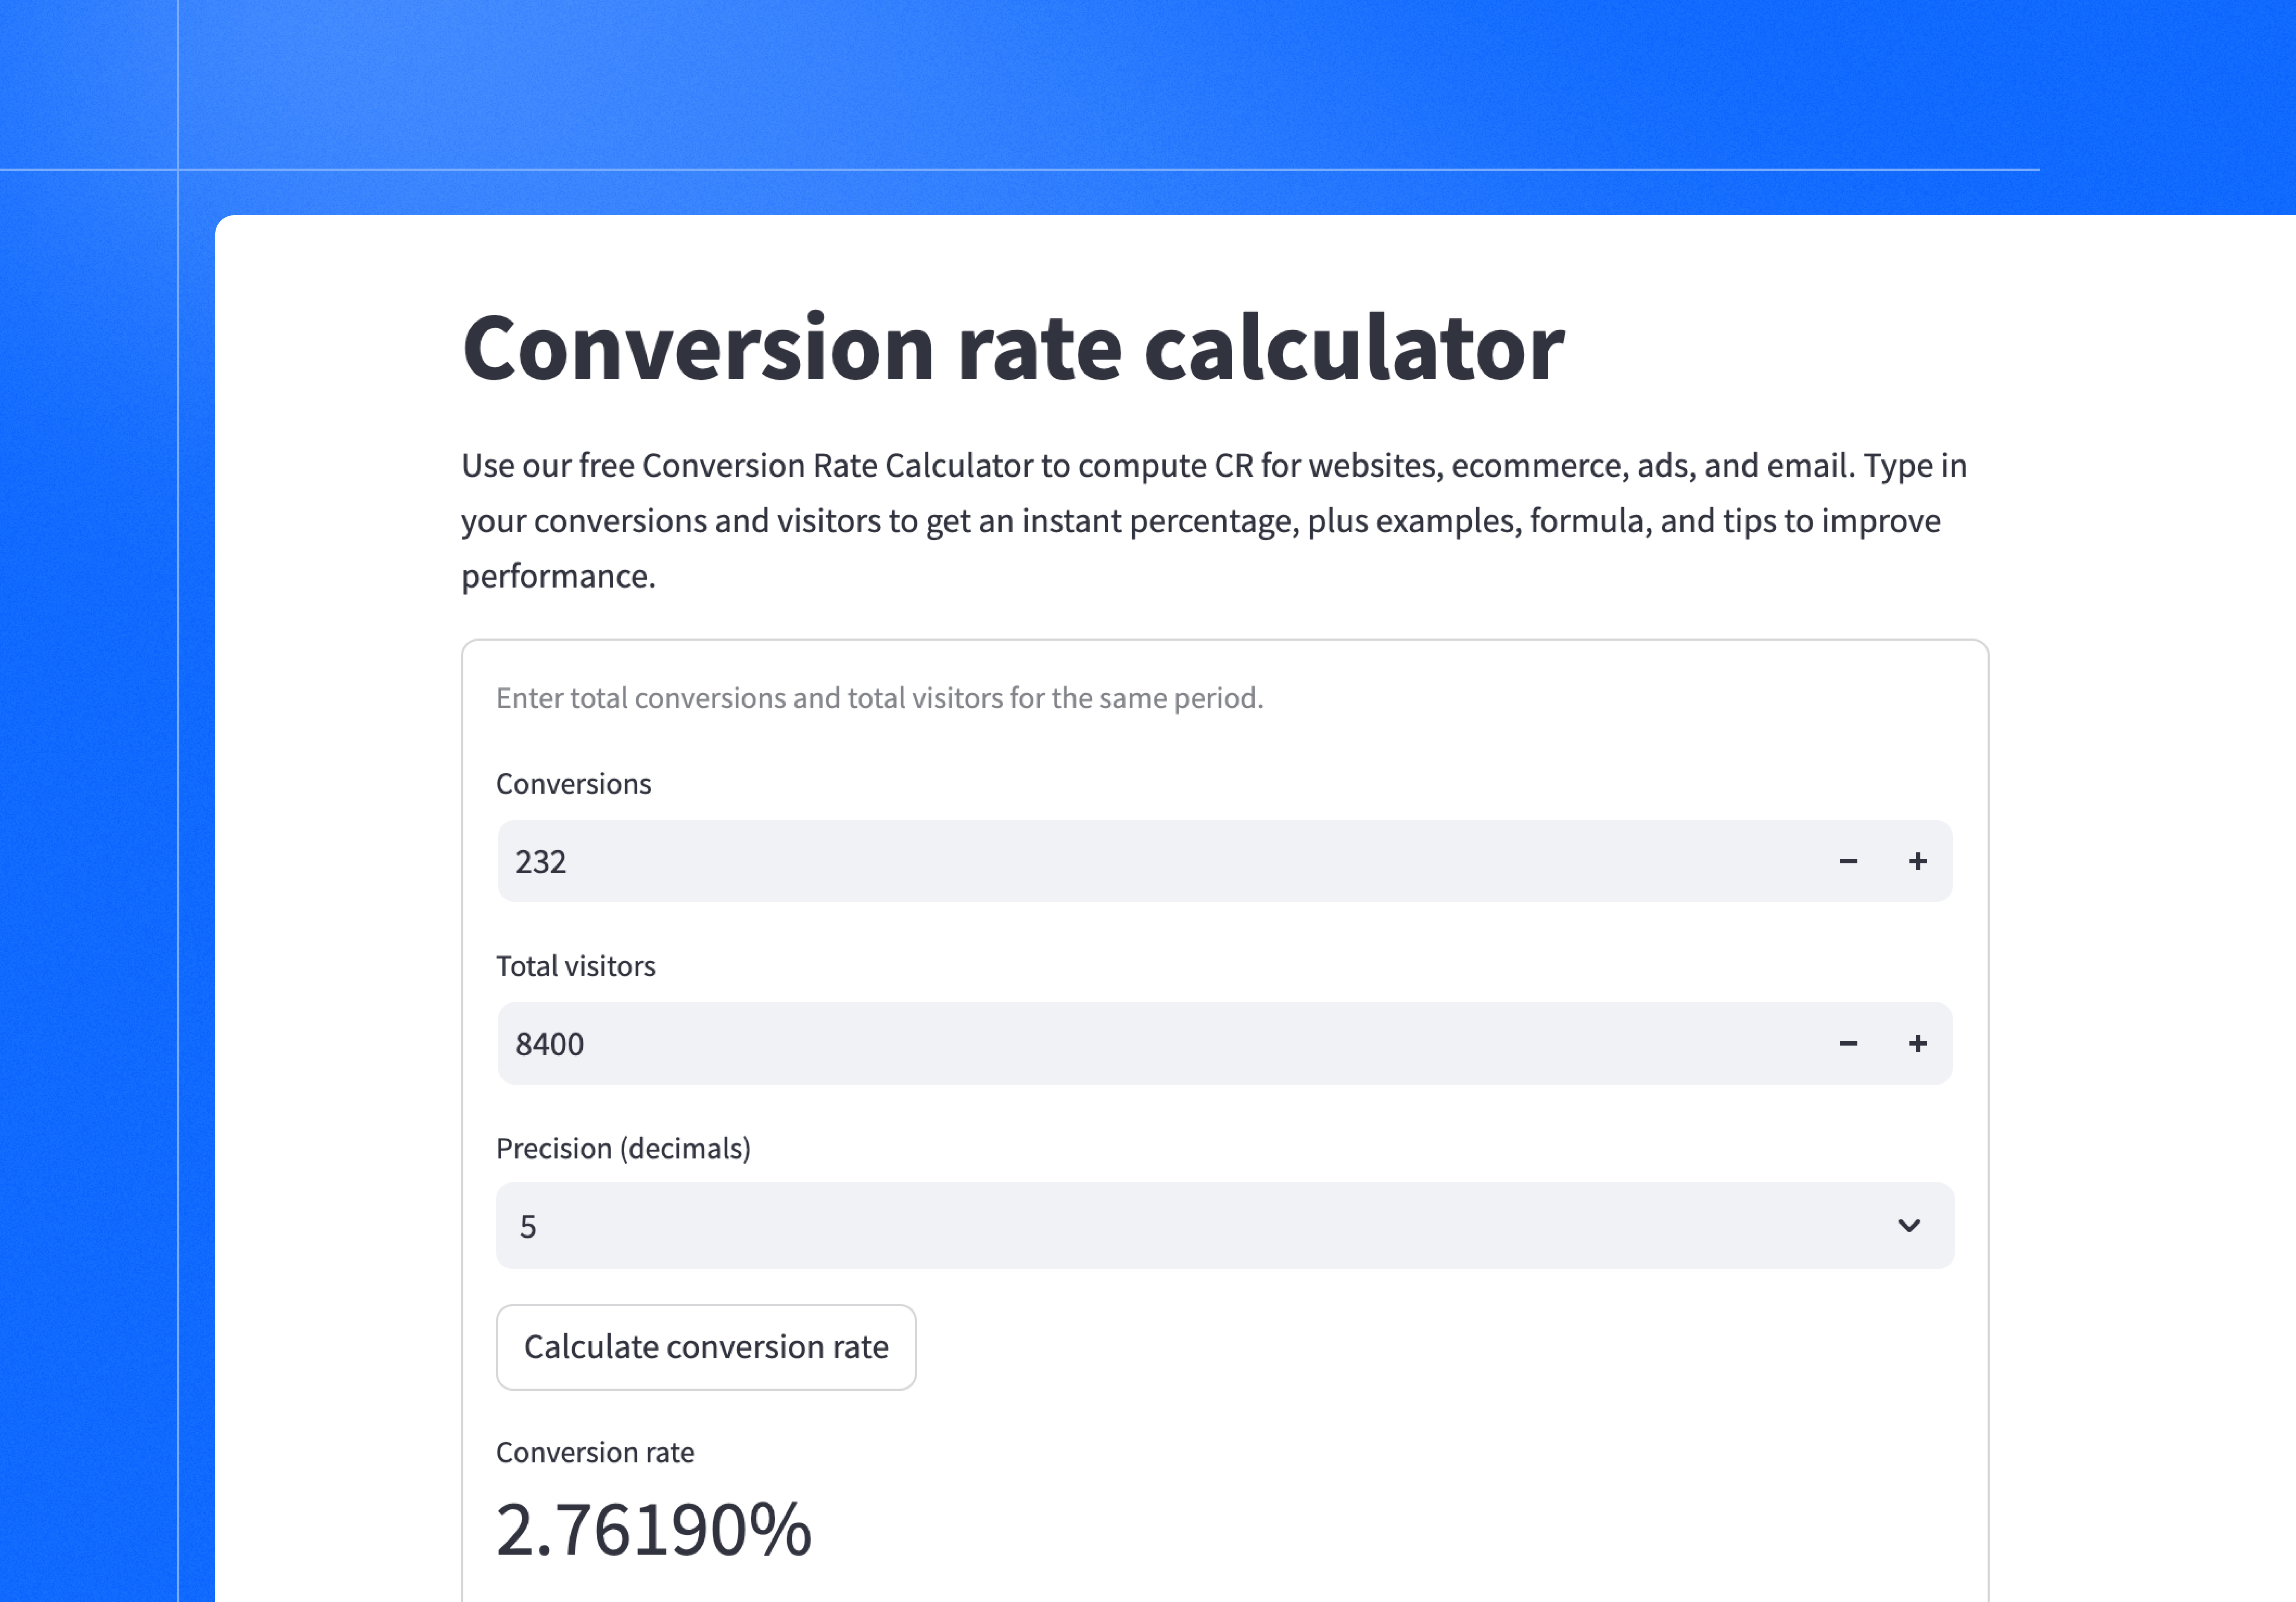Click the Precision (decimals) label
The height and width of the screenshot is (1602, 2296).
pyautogui.click(x=623, y=1148)
